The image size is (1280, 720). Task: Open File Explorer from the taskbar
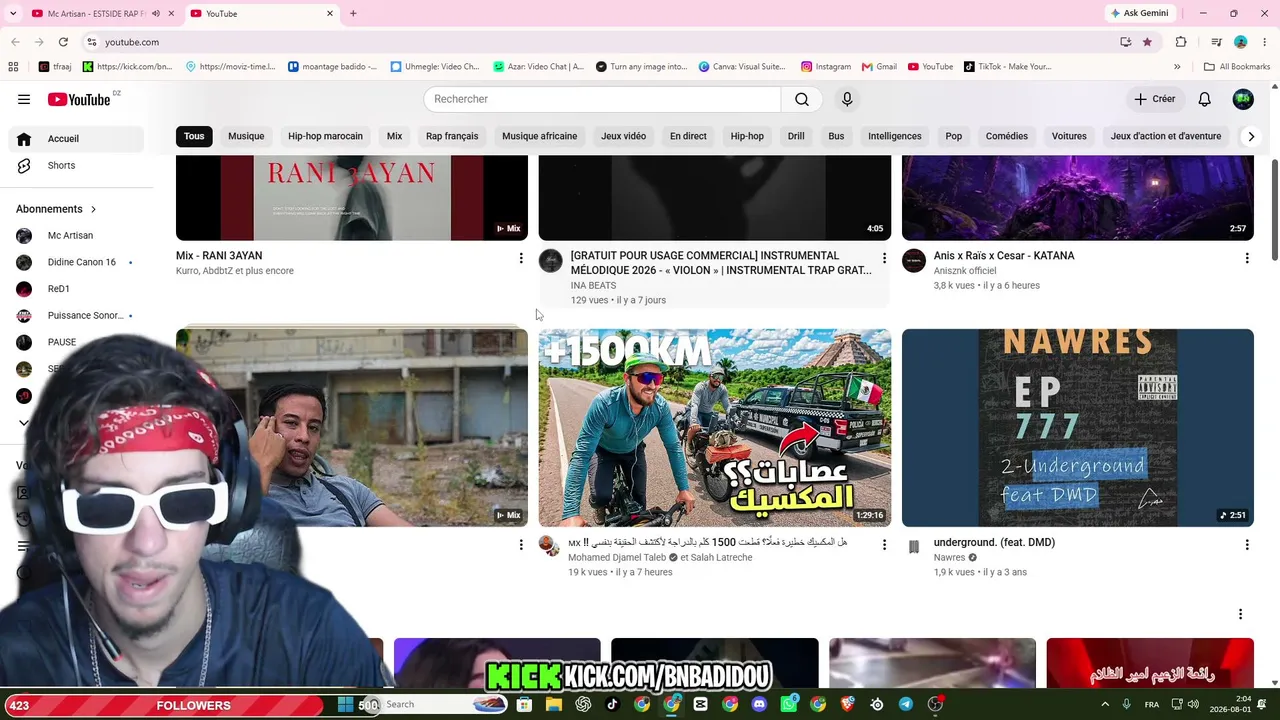[553, 704]
